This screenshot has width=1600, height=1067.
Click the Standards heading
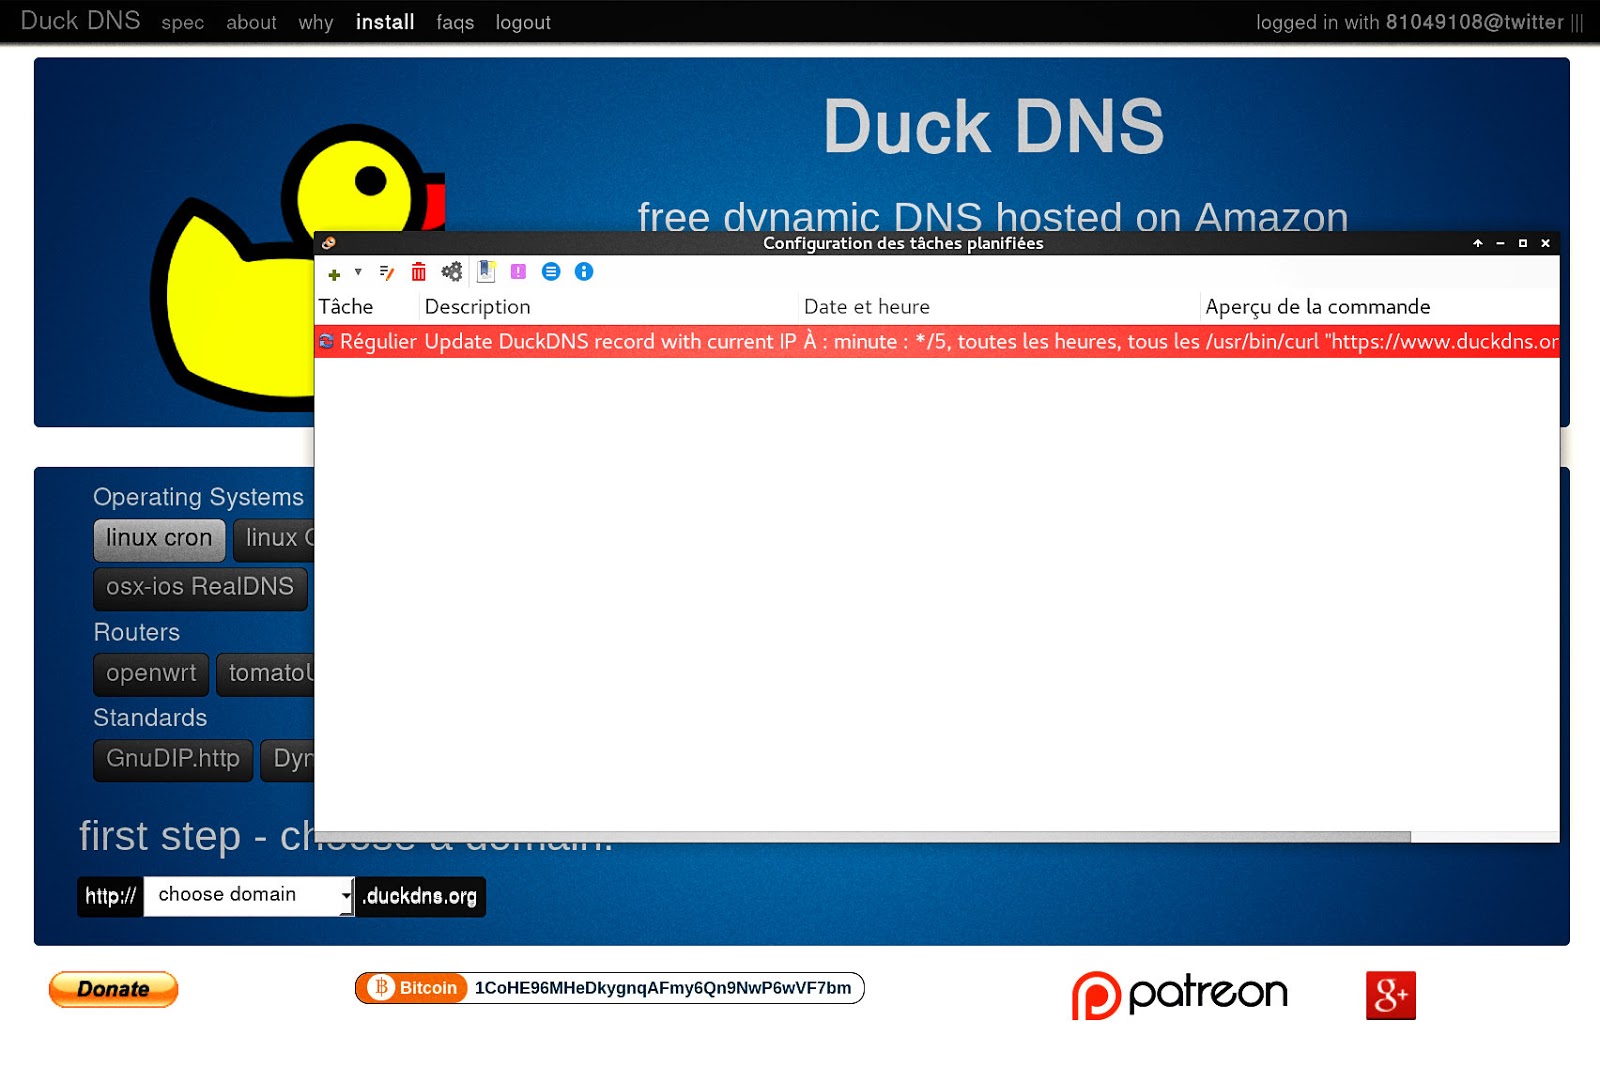point(150,718)
